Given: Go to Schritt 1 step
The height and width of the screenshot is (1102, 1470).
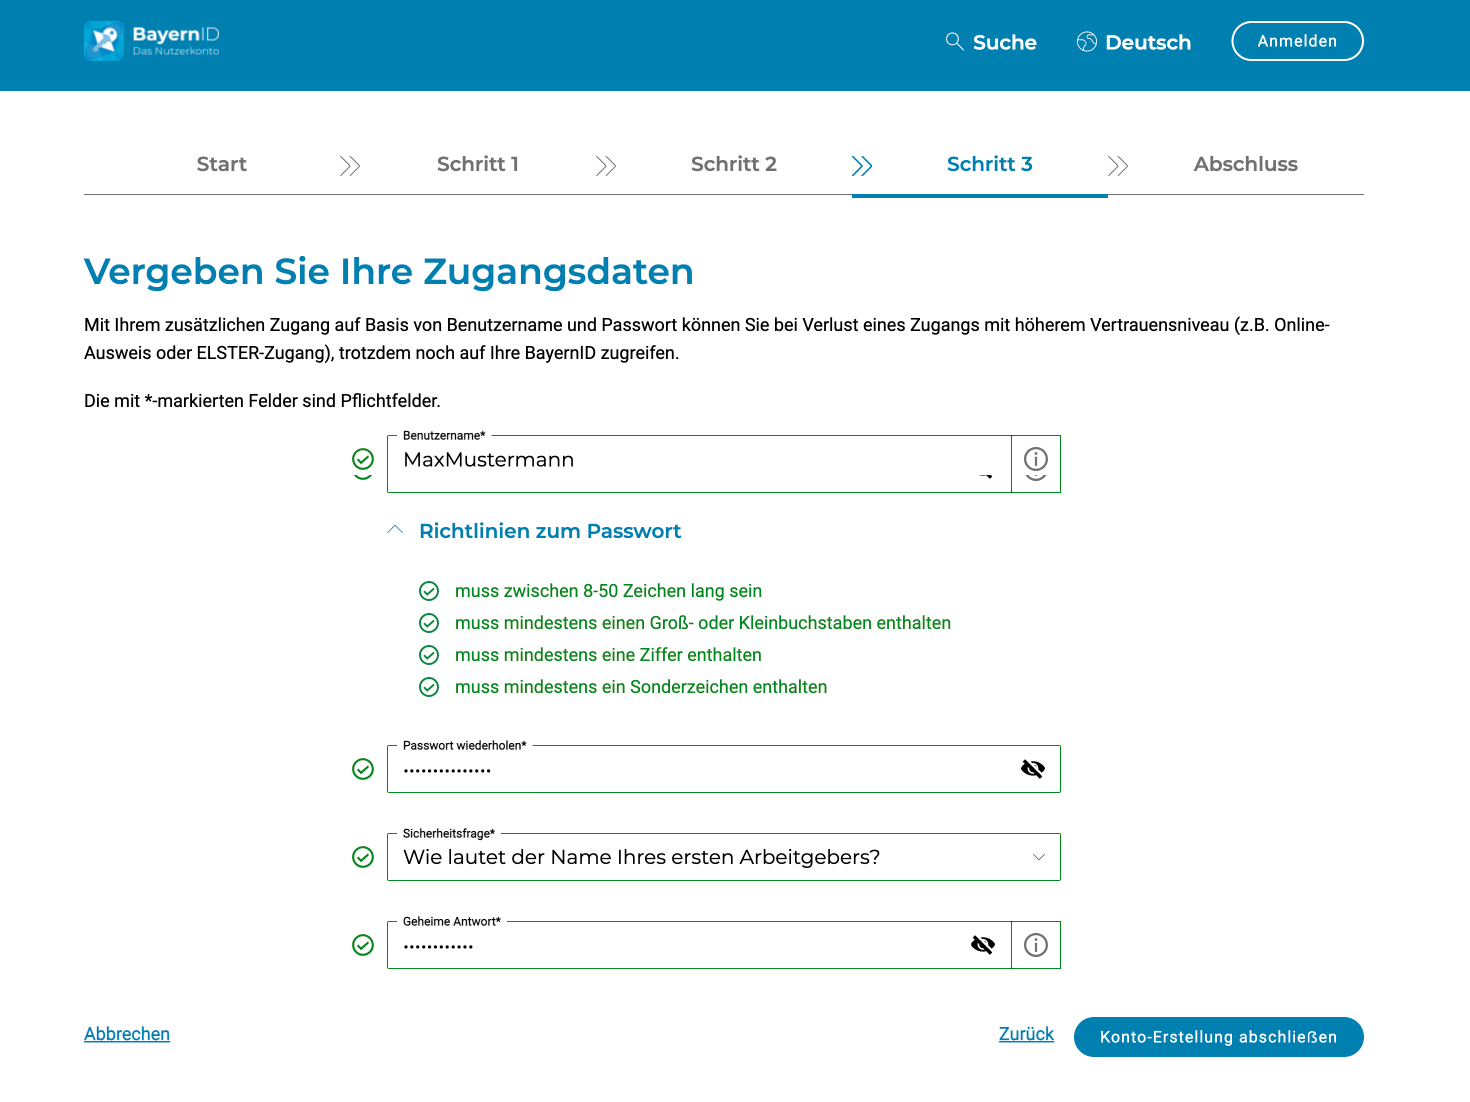Looking at the screenshot, I should (x=478, y=164).
